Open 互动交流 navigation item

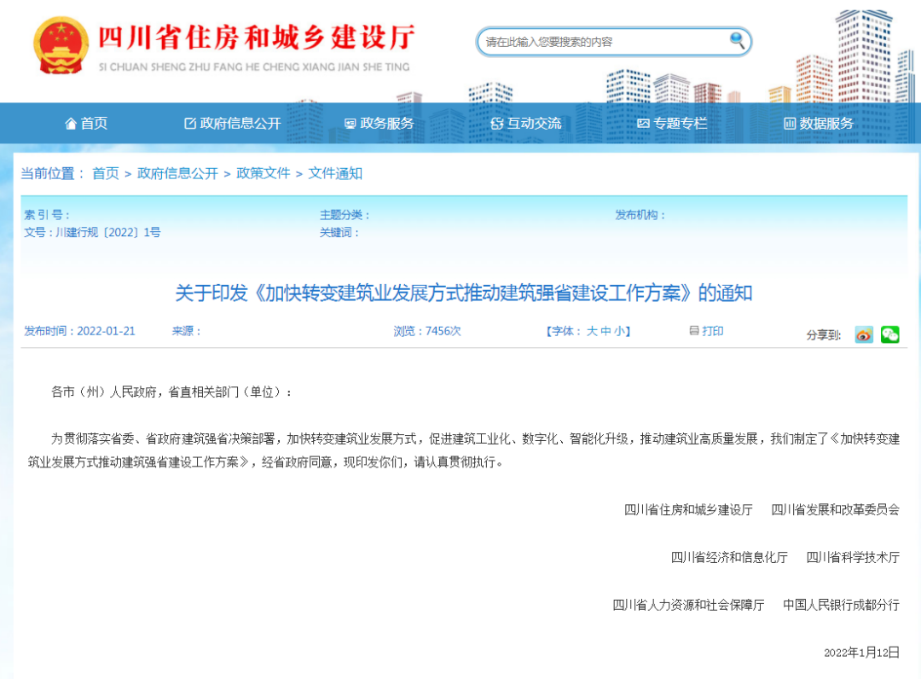(x=525, y=124)
